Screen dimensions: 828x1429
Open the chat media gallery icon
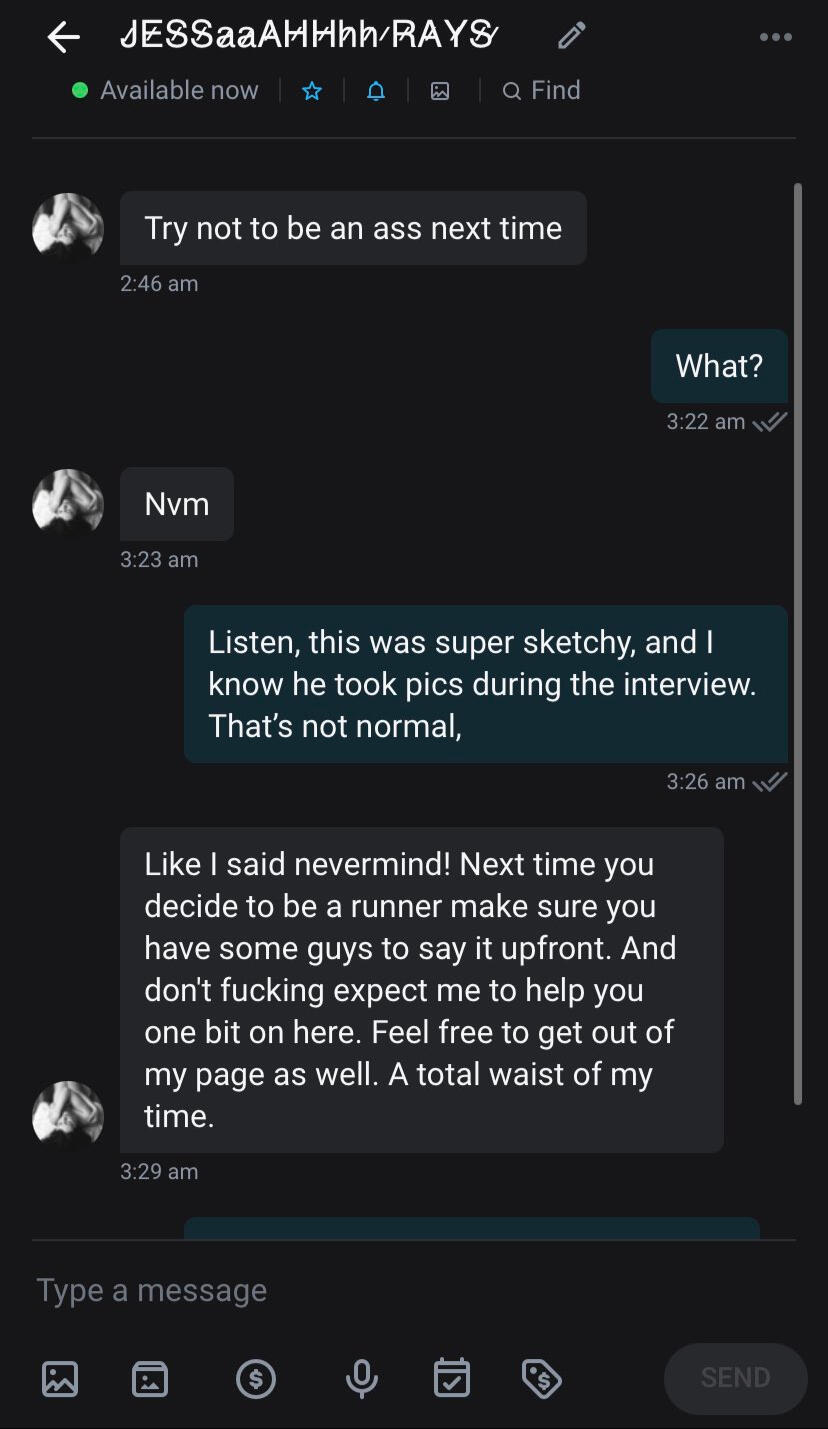(440, 91)
